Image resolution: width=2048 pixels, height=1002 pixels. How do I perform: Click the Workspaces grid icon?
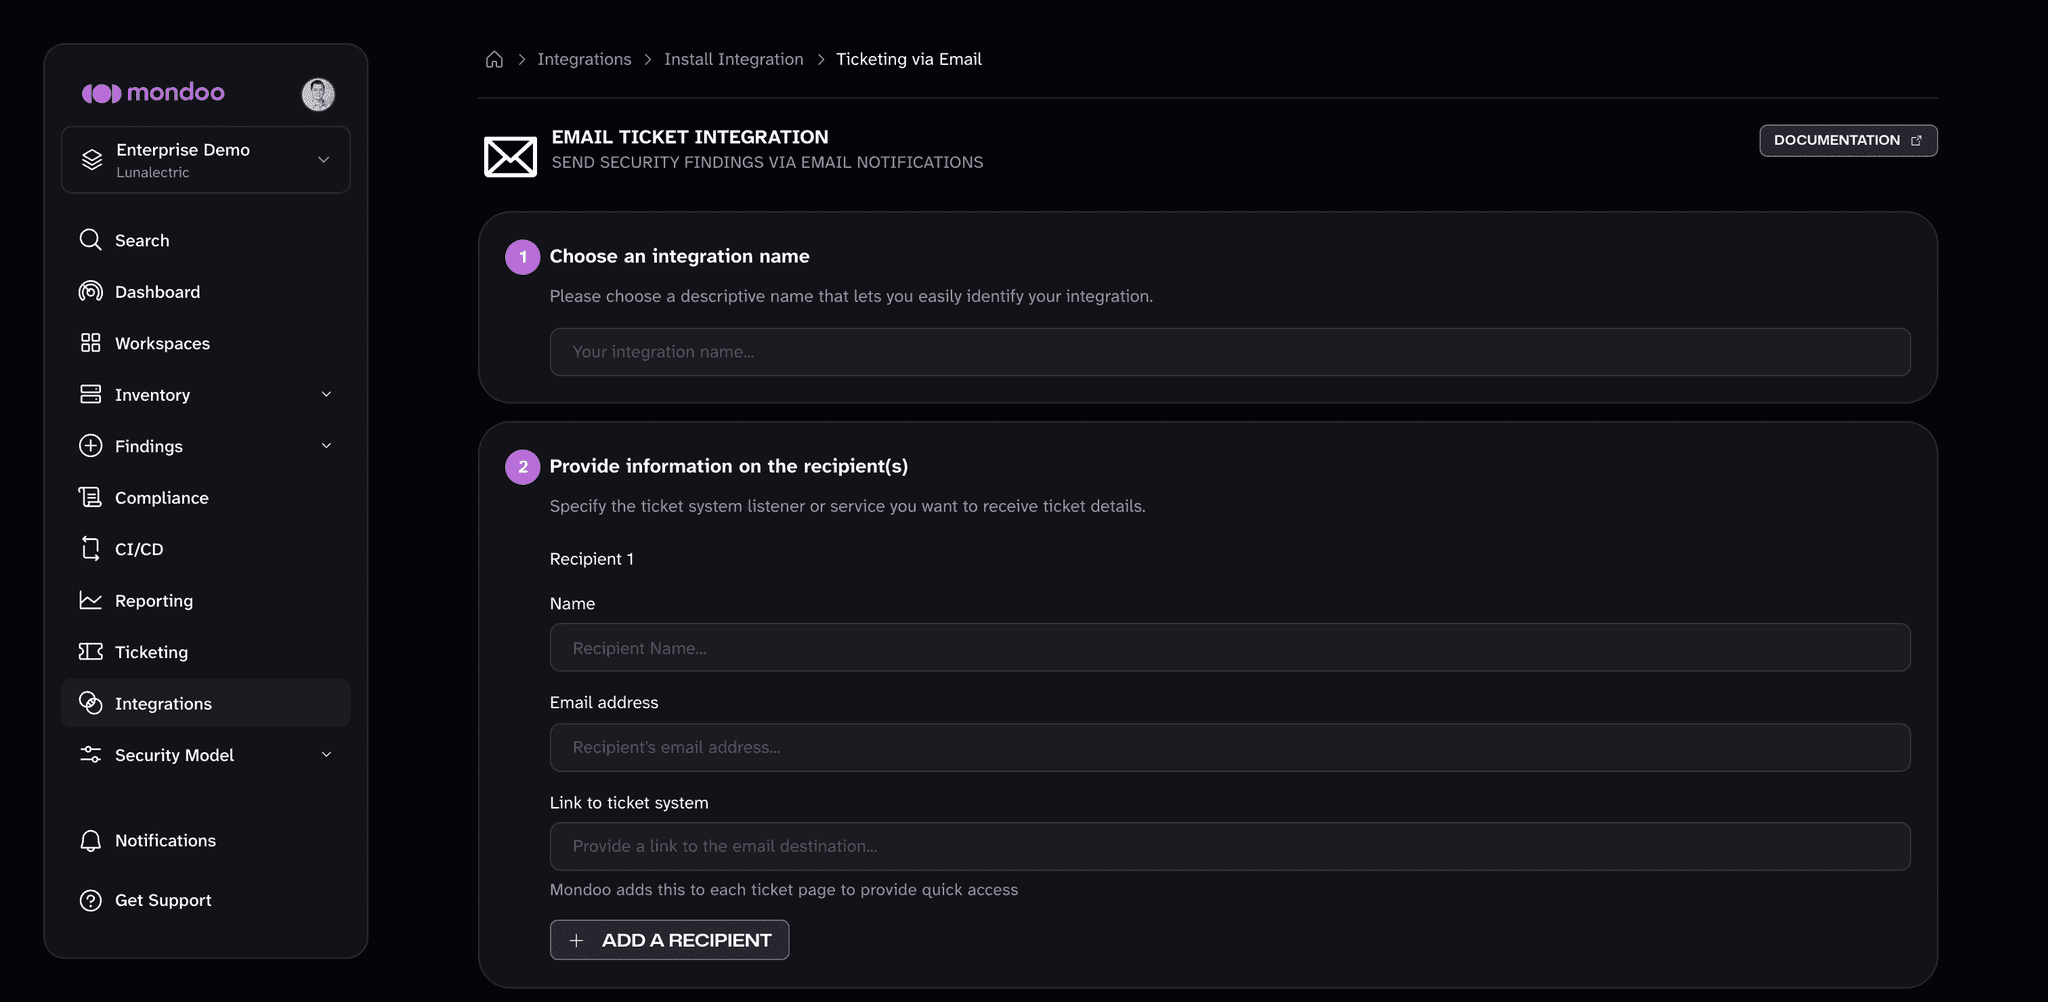(90, 343)
